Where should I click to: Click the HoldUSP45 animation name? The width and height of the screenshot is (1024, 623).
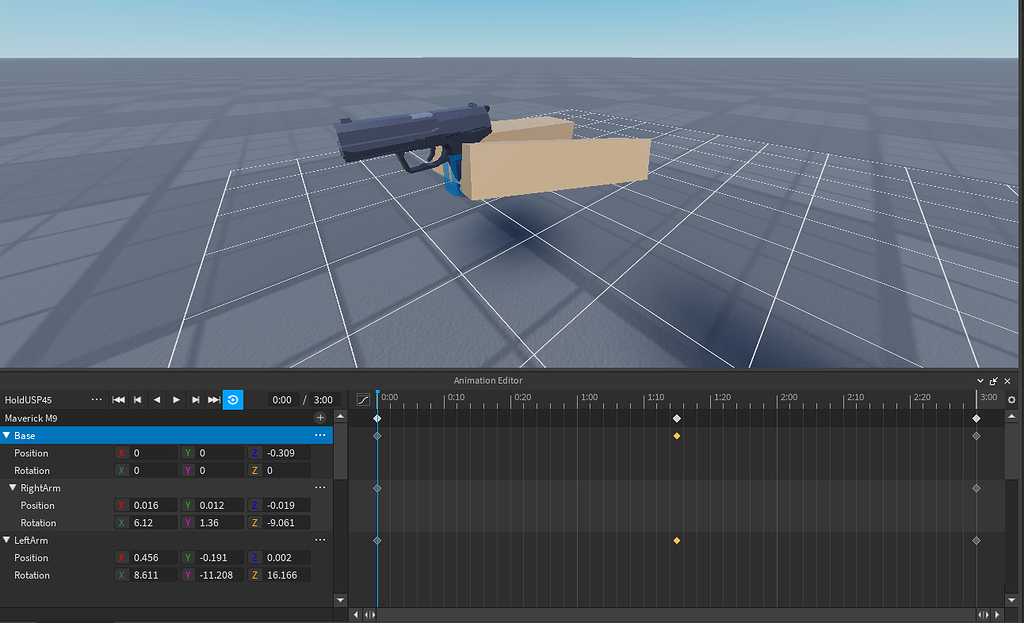pos(30,399)
